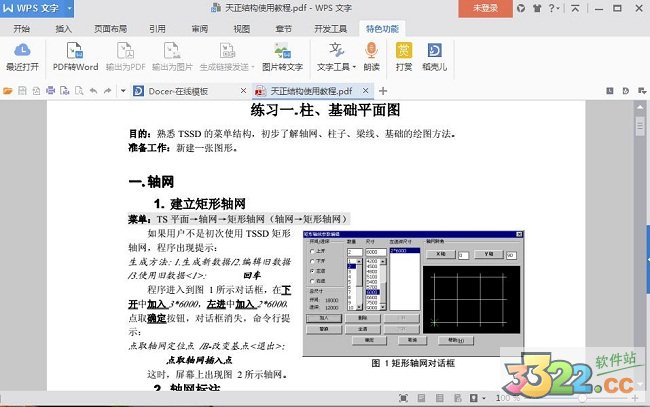
Task: Click the shirt icon in title bar
Action: click(537, 8)
